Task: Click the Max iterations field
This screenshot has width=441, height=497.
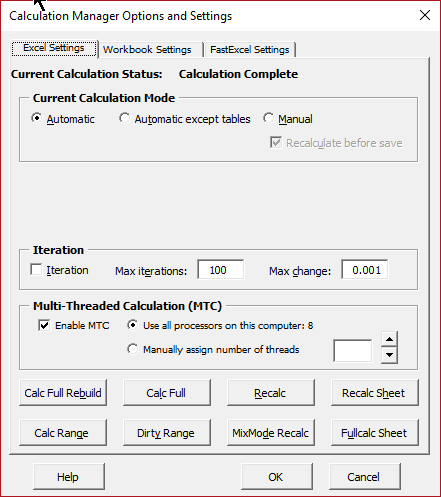Action: [x=220, y=270]
